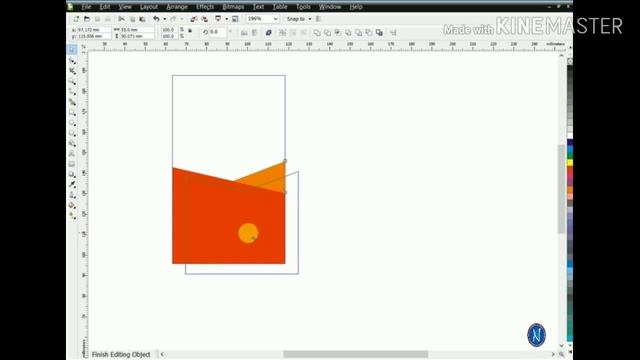Open the Window menu
The width and height of the screenshot is (640, 360).
point(330,7)
